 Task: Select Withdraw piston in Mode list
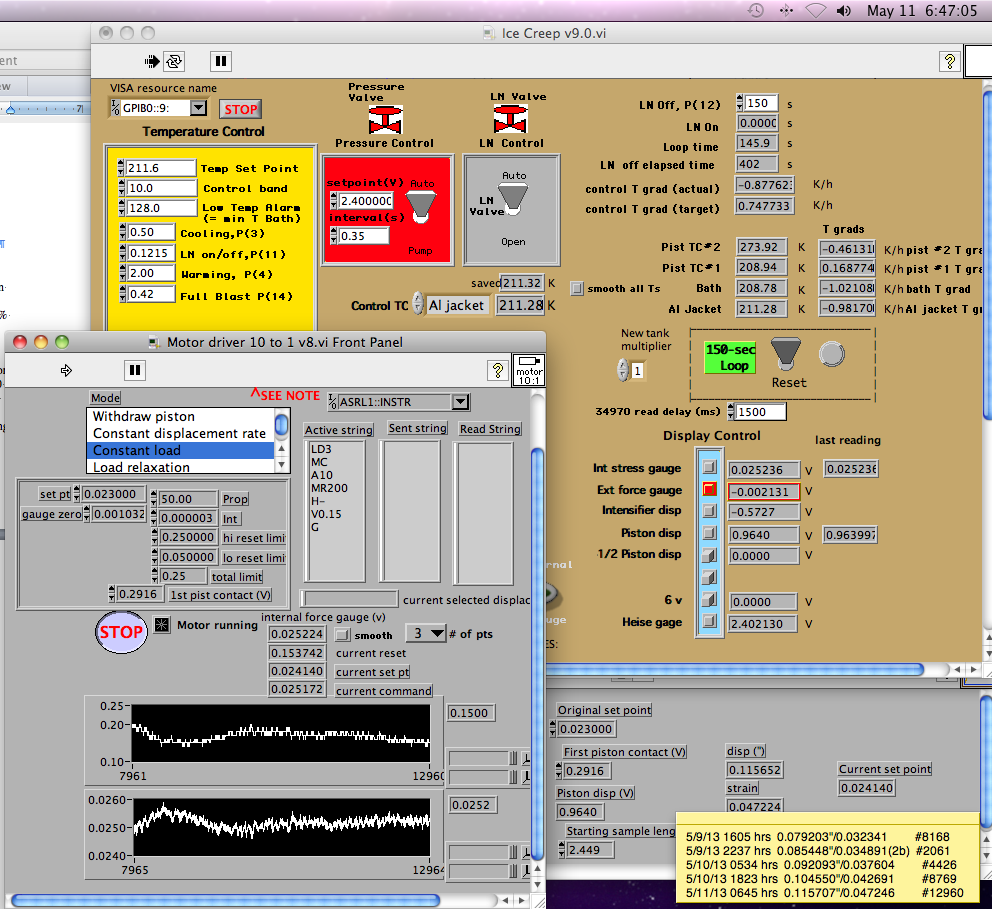point(144,416)
